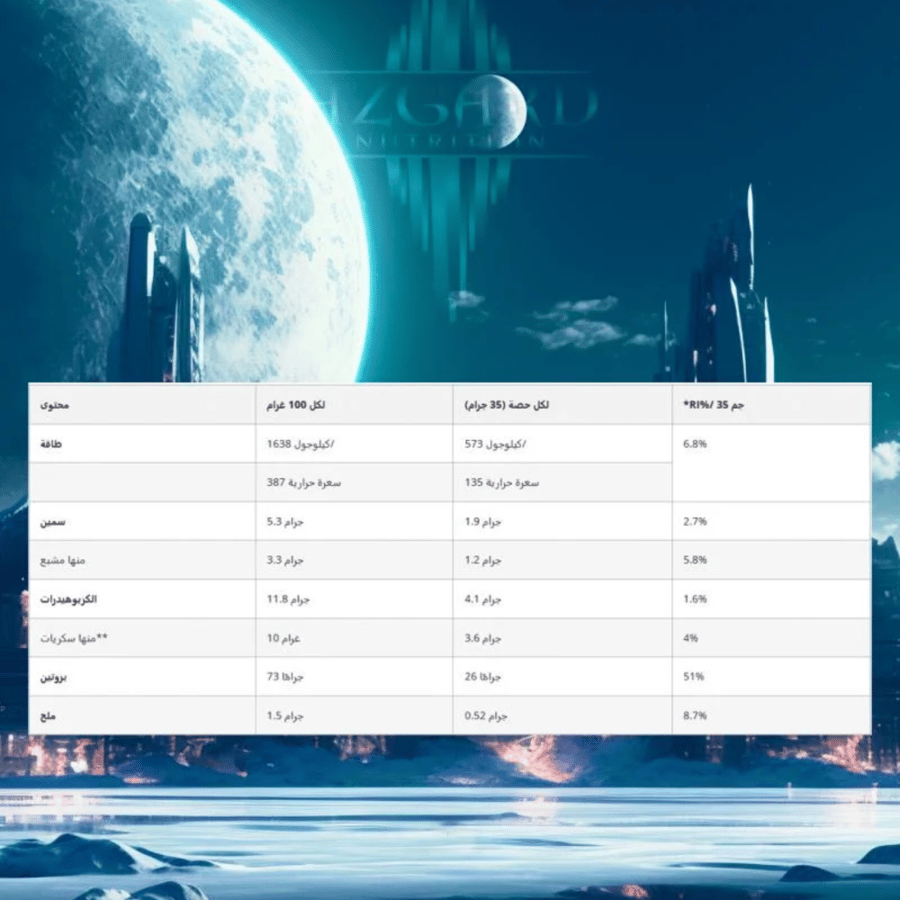The height and width of the screenshot is (900, 900).
Task: Click the "1.9 جرام" fat per serving
Action: [483, 522]
